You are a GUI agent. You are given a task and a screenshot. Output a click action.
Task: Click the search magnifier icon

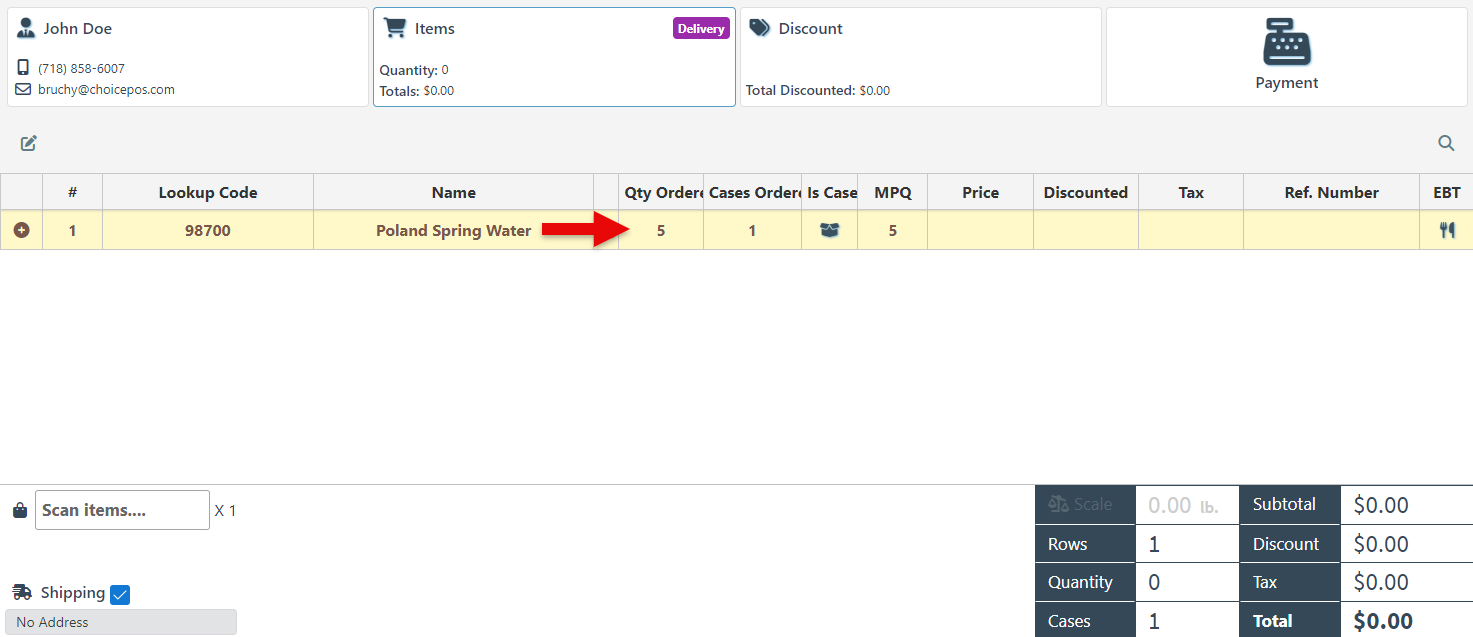1446,143
